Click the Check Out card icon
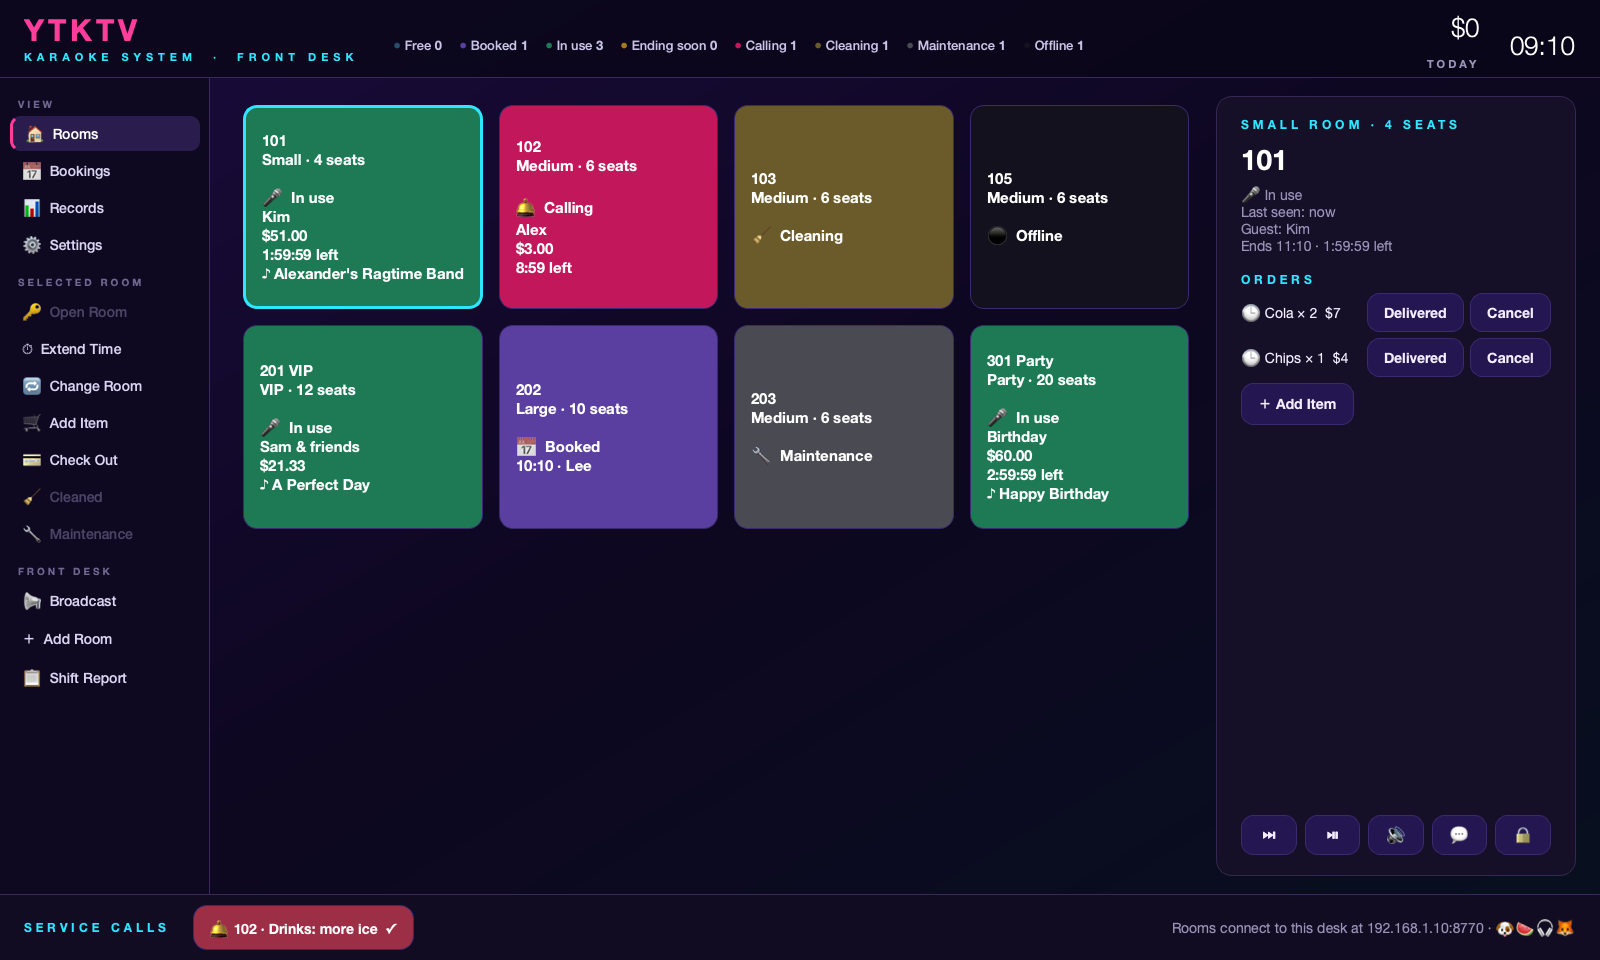This screenshot has height=960, width=1600. (x=32, y=460)
